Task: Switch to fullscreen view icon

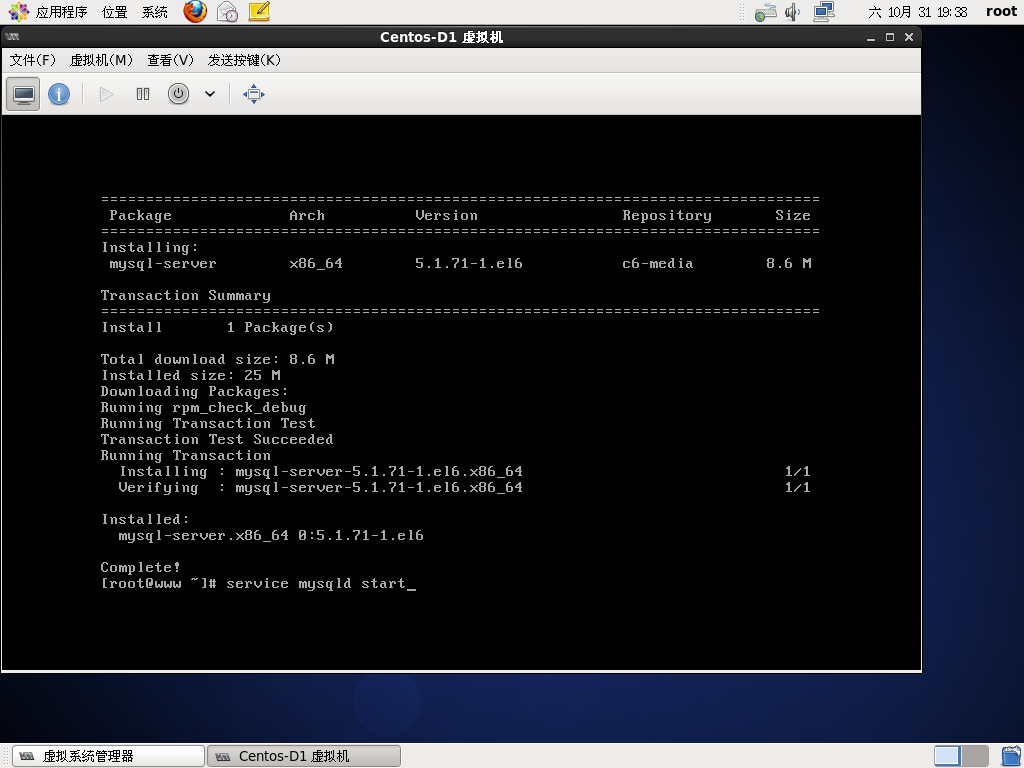Action: (x=254, y=94)
